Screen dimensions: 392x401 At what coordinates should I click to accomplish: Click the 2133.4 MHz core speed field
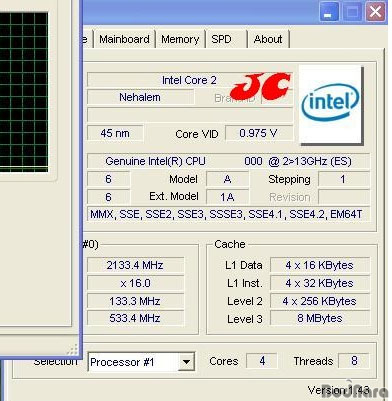click(135, 265)
